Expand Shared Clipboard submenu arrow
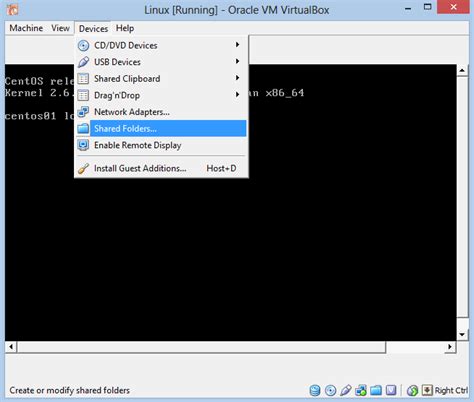The width and height of the screenshot is (474, 402). pyautogui.click(x=237, y=78)
